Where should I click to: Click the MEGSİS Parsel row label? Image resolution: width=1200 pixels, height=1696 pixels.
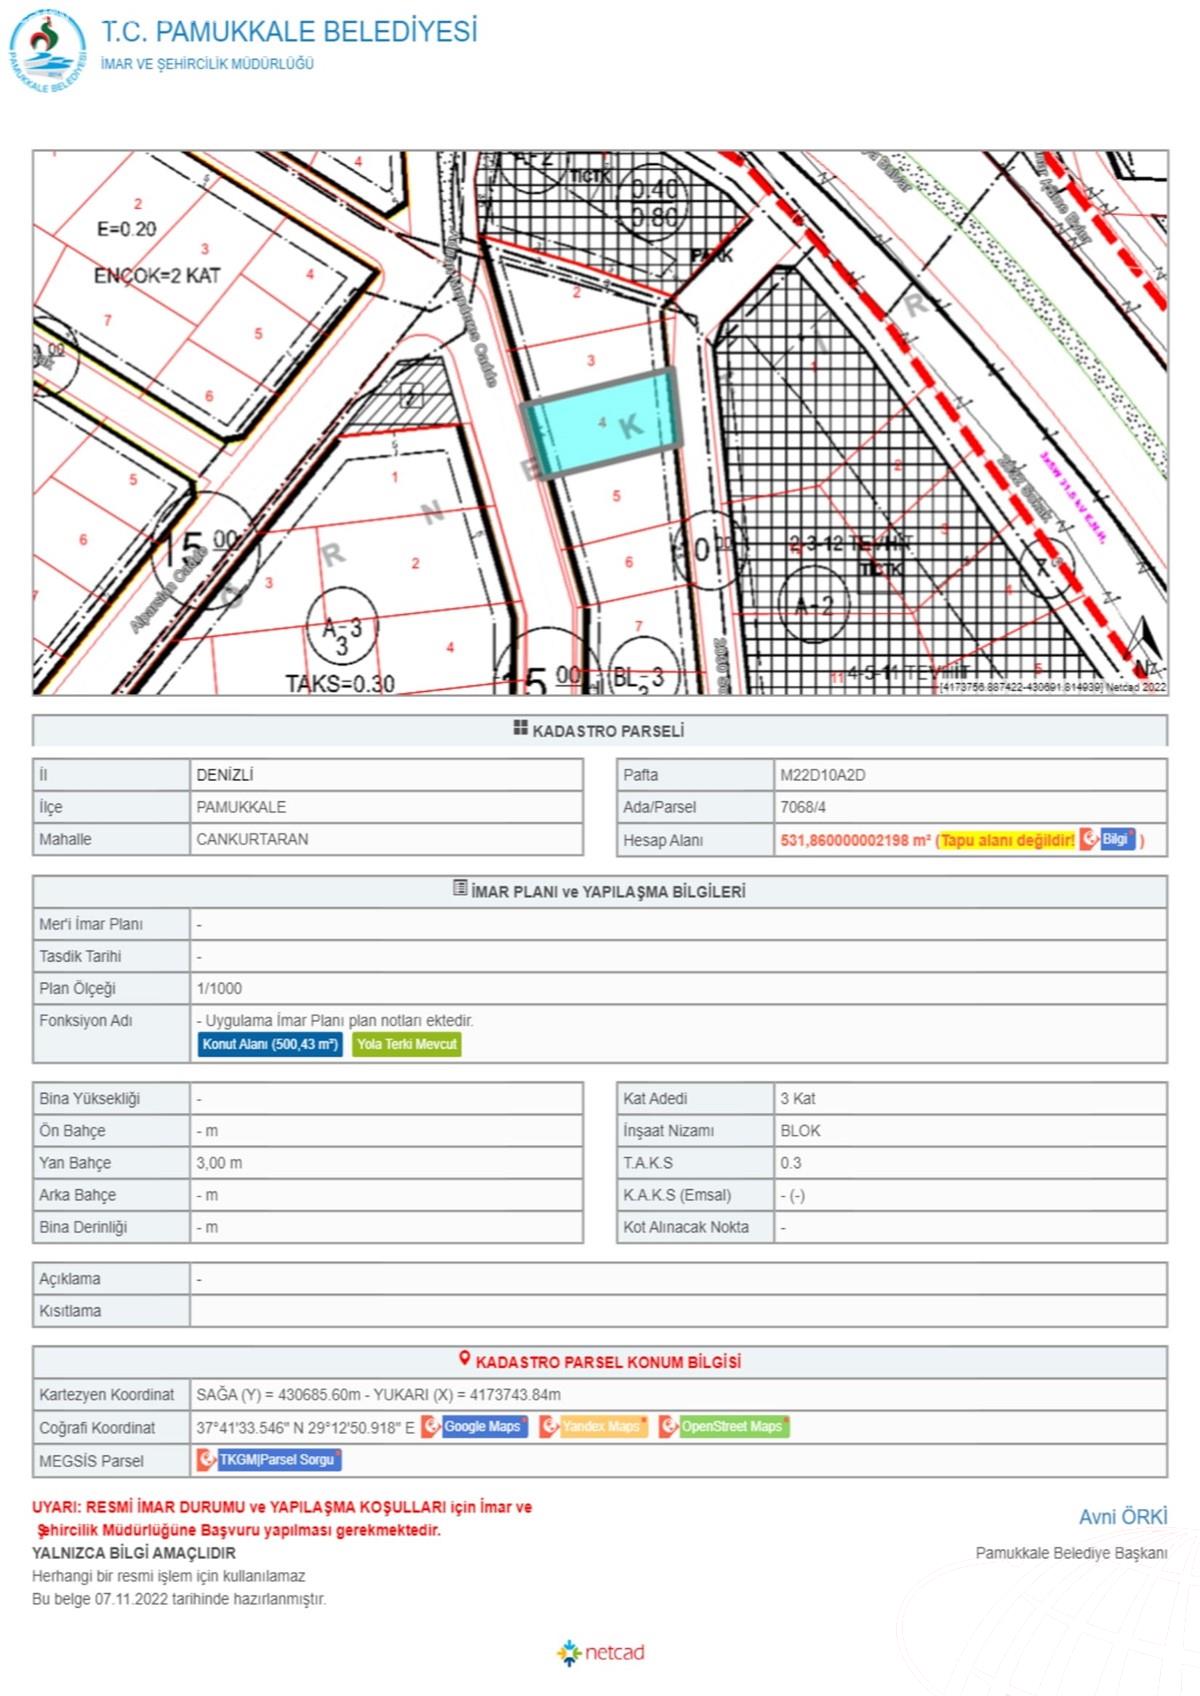tap(91, 1461)
